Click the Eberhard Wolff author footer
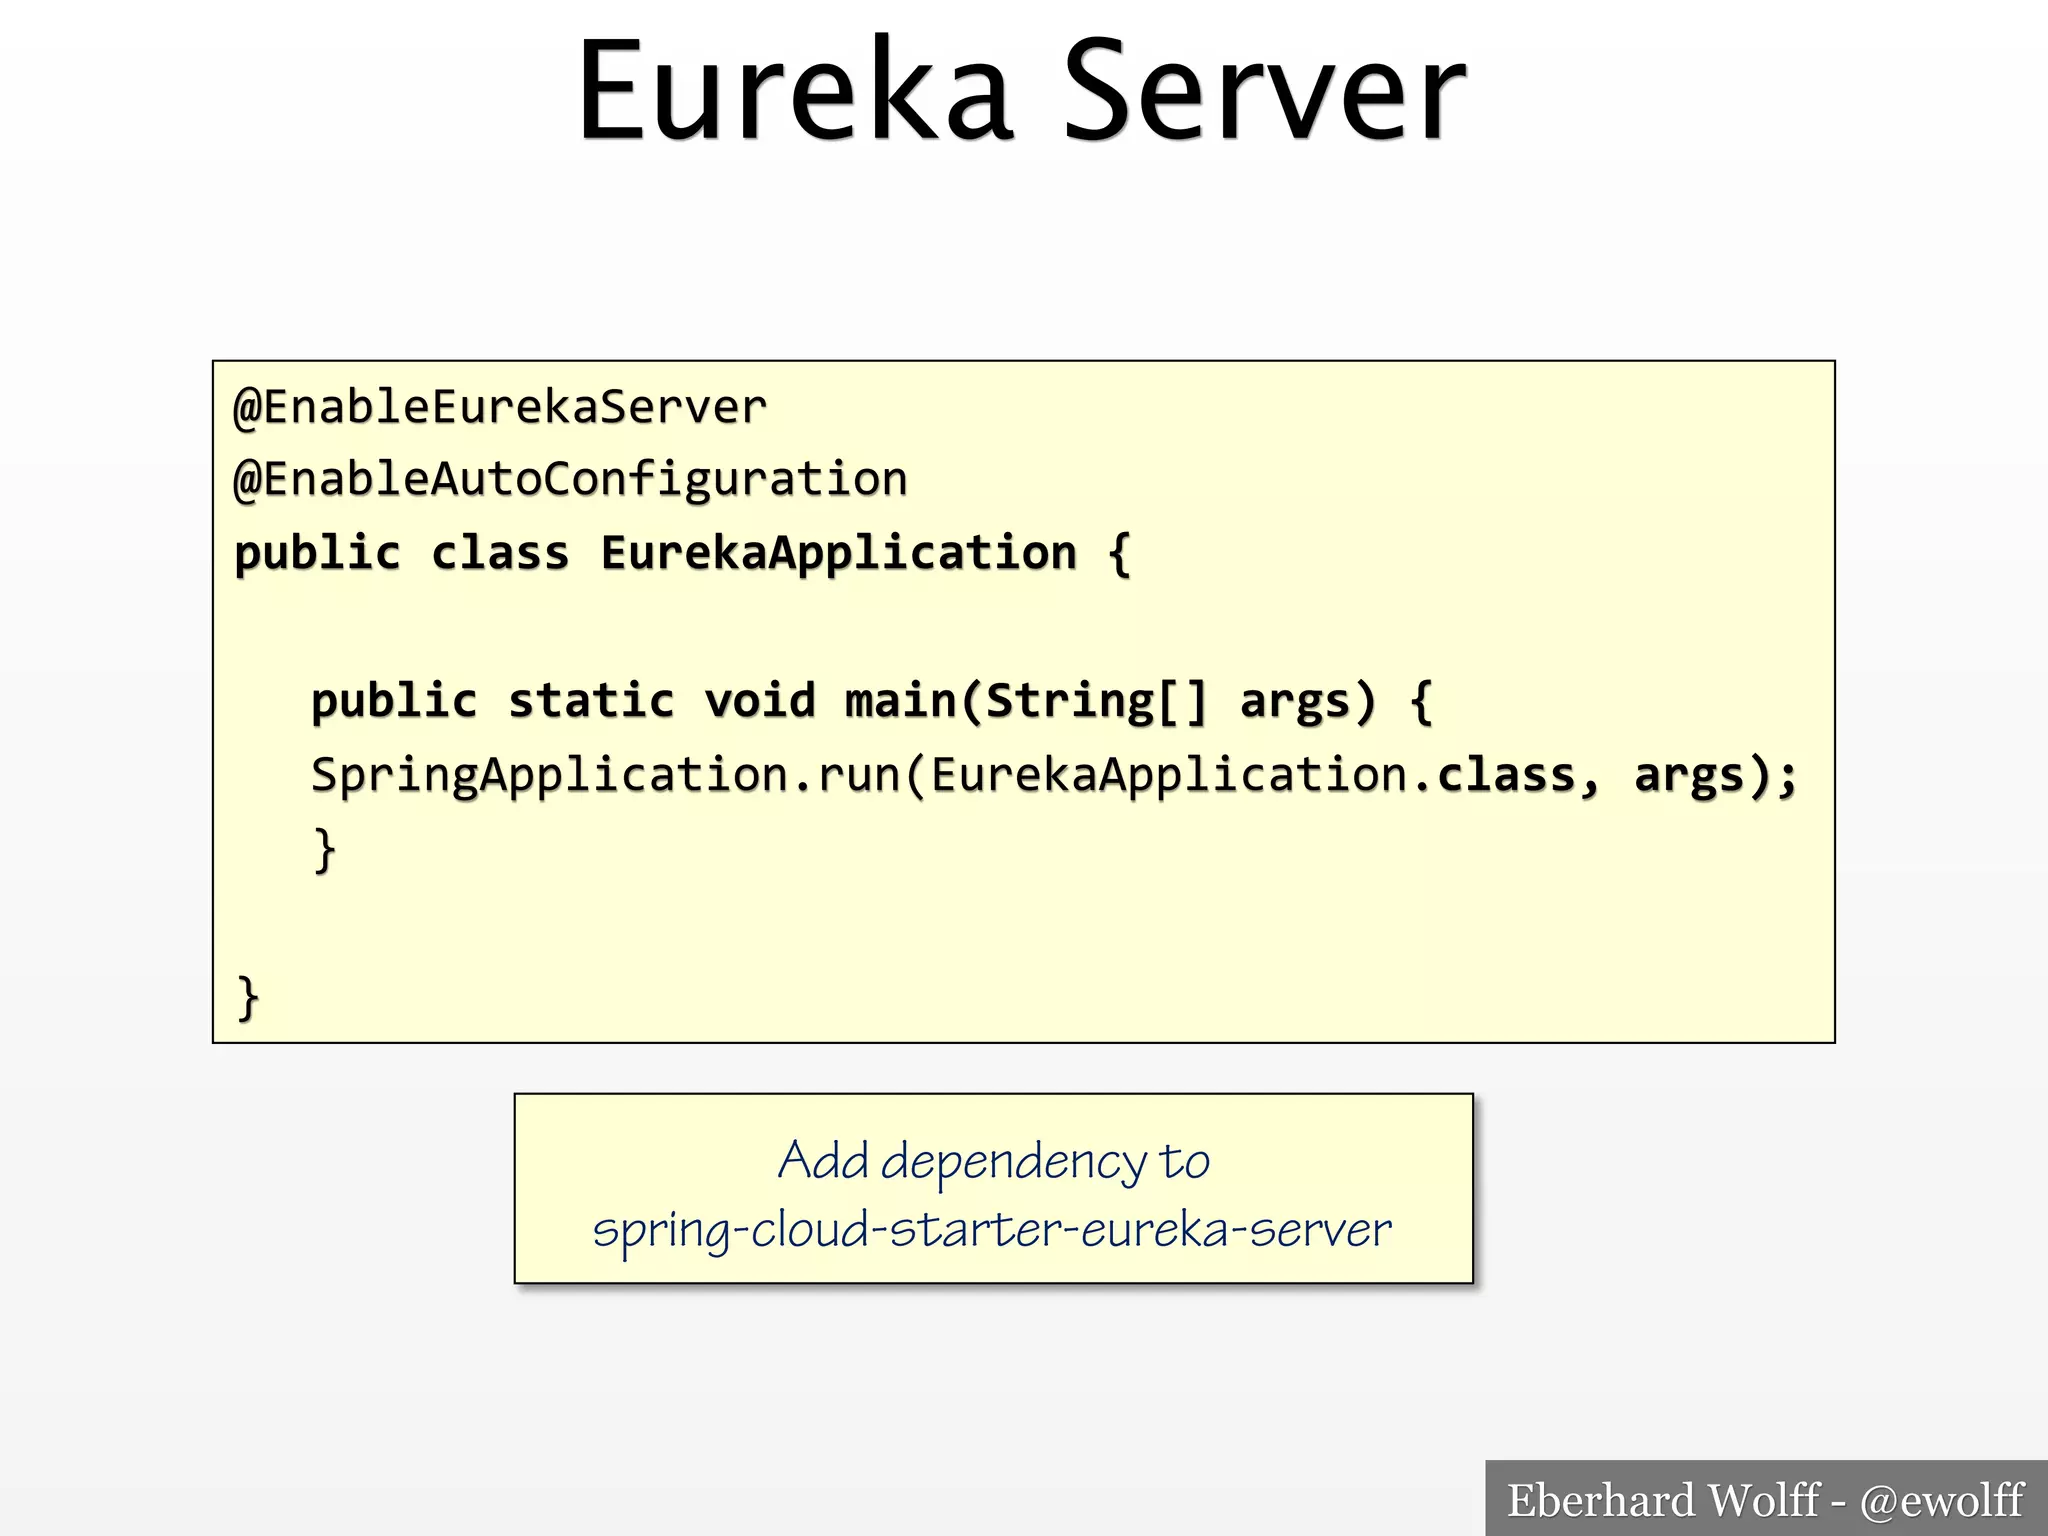This screenshot has height=1536, width=2048. coord(1662,1500)
